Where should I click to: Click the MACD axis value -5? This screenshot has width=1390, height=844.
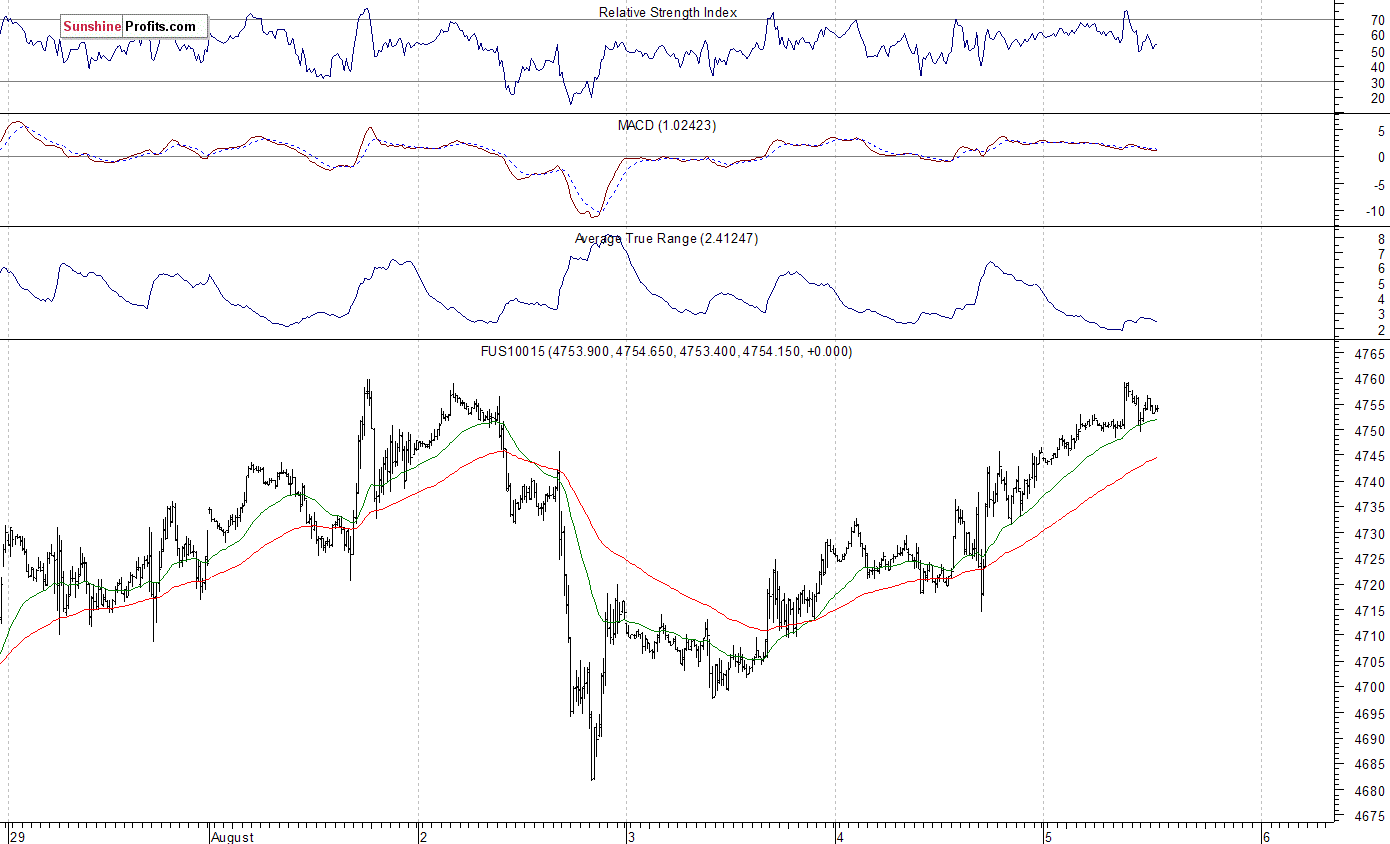[1378, 184]
